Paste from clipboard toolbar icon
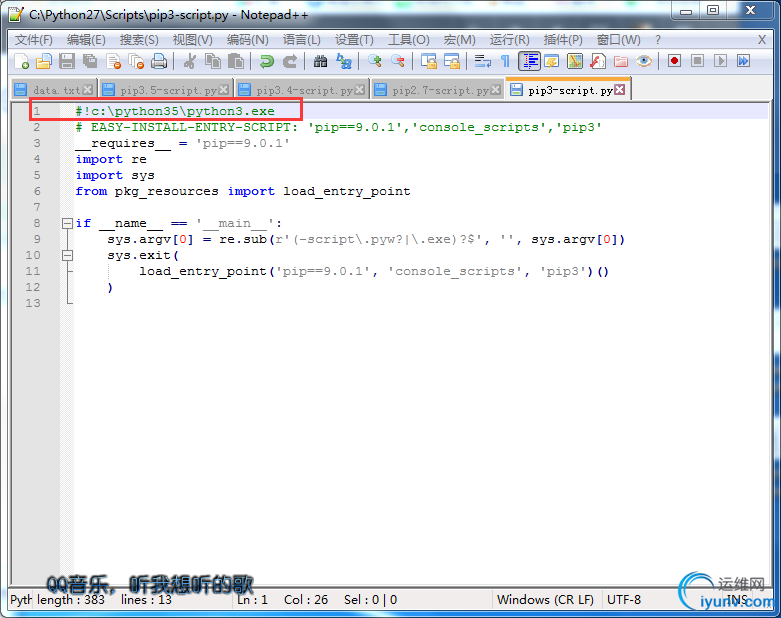This screenshot has height=618, width=781. pos(236,61)
